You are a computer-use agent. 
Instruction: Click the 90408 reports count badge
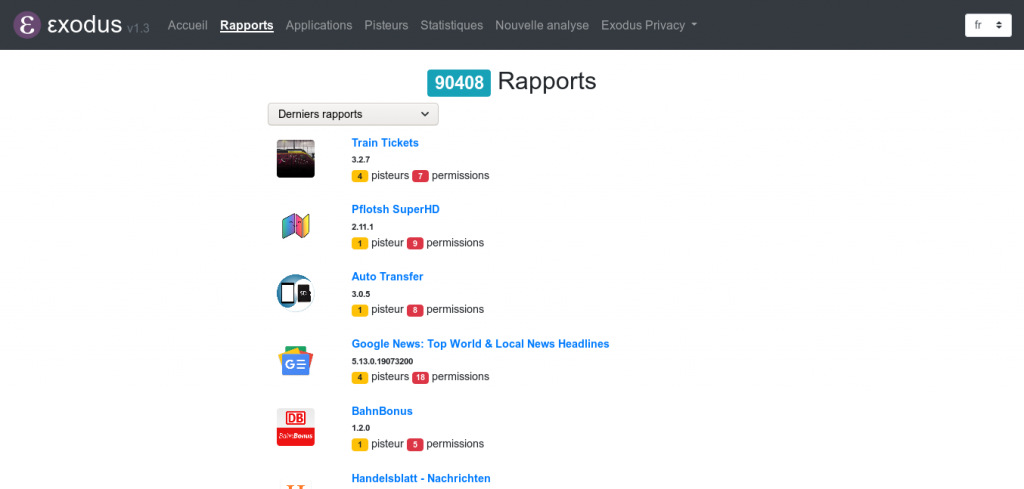pos(459,83)
